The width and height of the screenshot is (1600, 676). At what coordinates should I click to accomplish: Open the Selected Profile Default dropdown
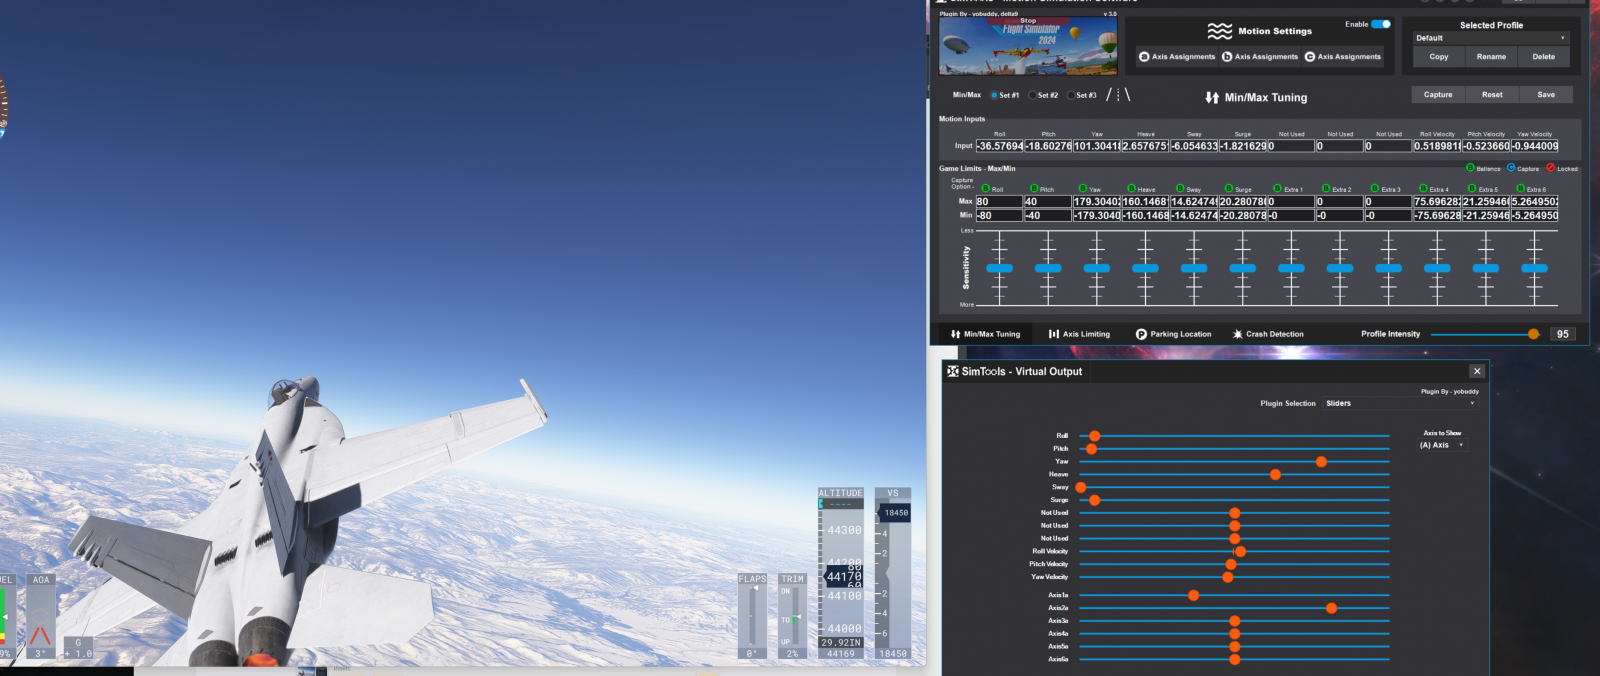(1491, 38)
